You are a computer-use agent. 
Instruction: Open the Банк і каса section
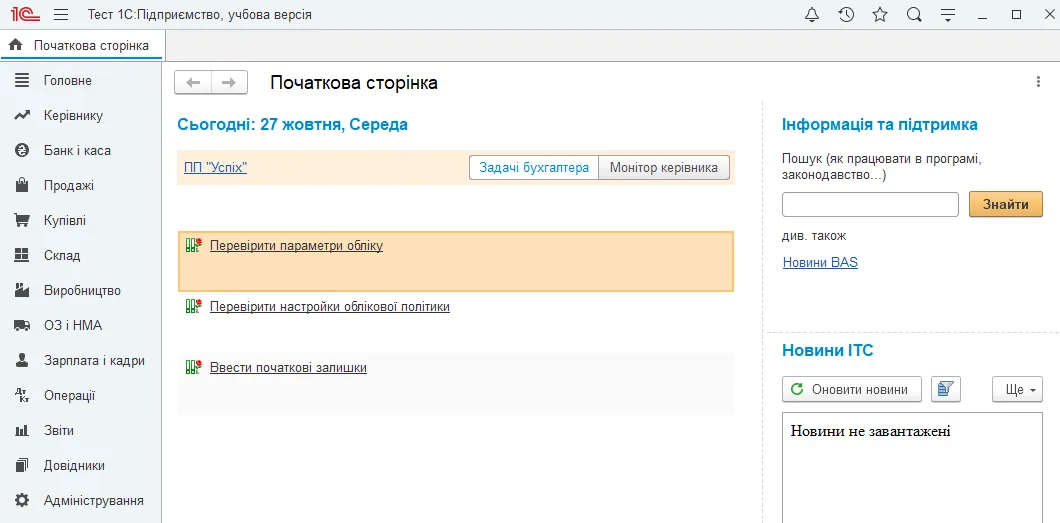tap(77, 151)
